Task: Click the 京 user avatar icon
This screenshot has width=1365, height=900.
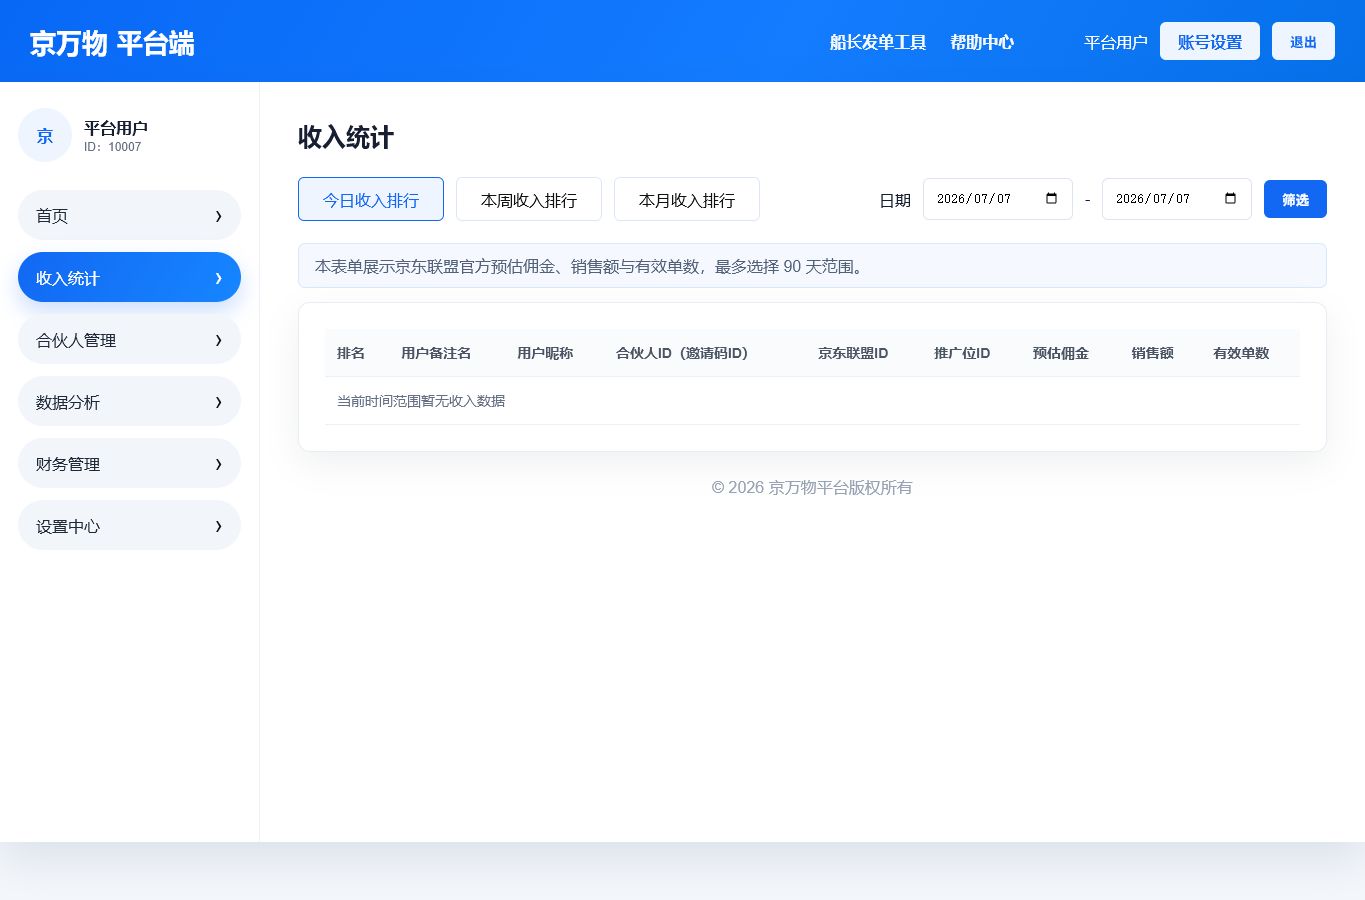Action: click(45, 135)
